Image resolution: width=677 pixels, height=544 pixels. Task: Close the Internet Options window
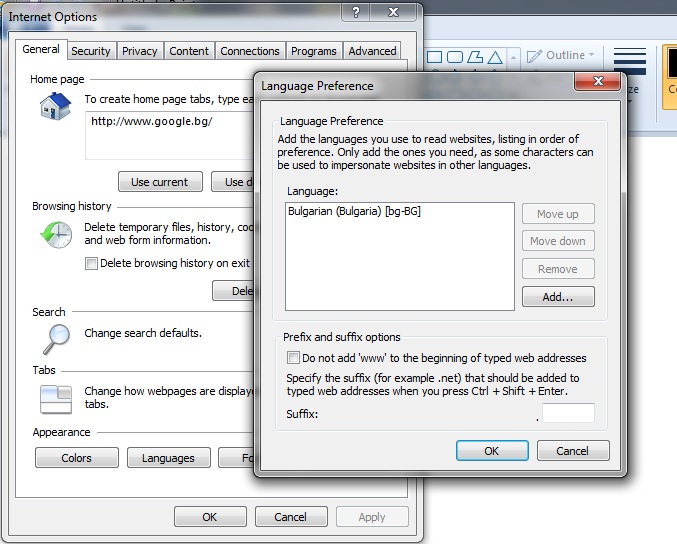[x=393, y=12]
